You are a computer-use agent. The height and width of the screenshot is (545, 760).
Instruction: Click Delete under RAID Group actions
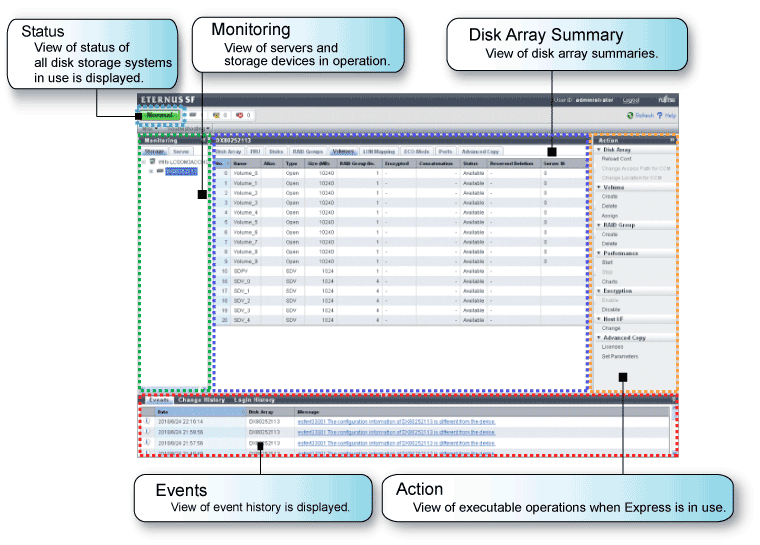609,243
